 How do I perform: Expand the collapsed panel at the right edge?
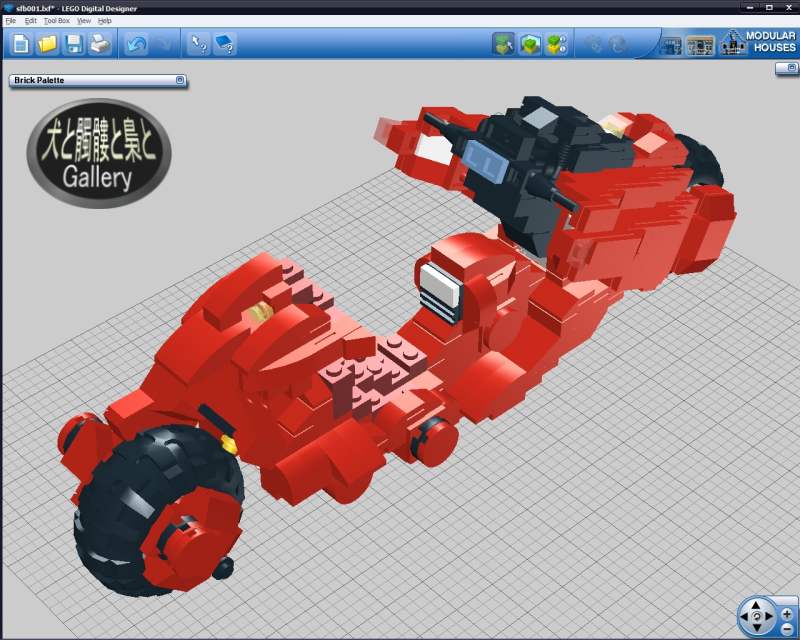[x=791, y=67]
